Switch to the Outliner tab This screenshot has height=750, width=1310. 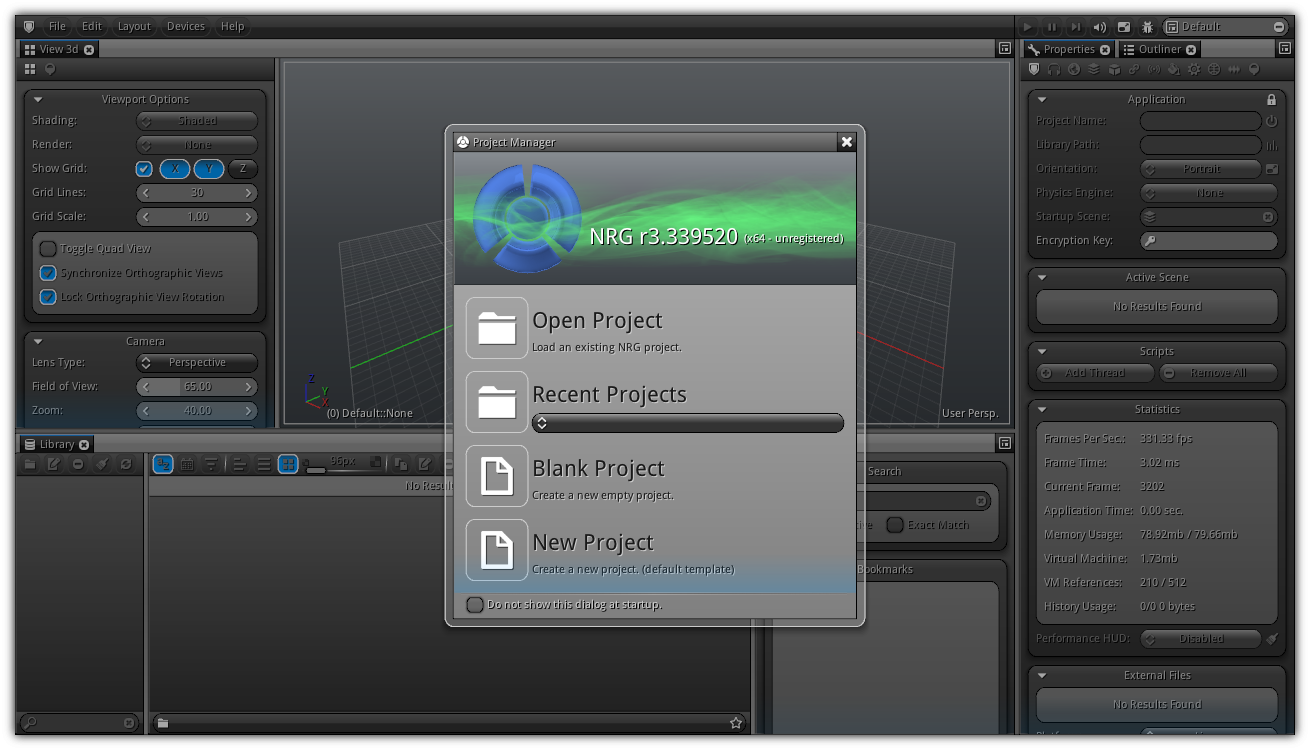click(x=1159, y=49)
